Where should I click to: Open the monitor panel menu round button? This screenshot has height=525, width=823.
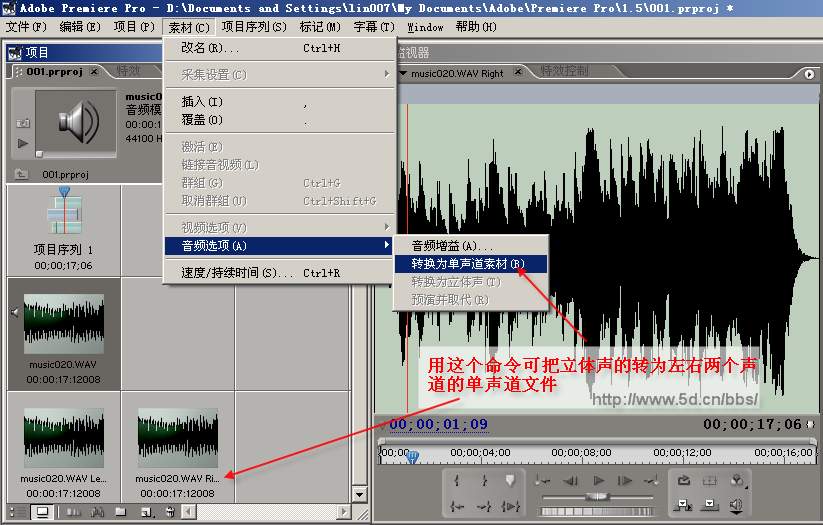tap(809, 75)
